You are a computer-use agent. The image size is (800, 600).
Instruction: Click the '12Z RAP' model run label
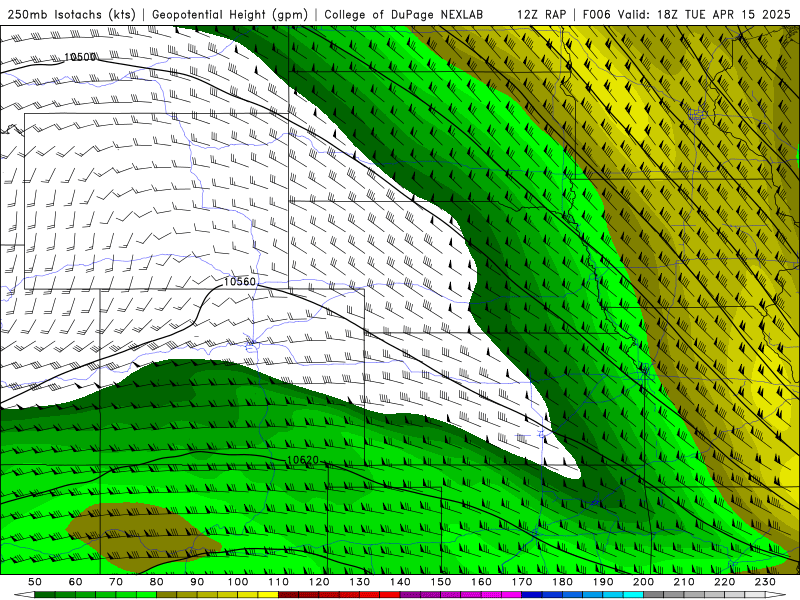541,14
